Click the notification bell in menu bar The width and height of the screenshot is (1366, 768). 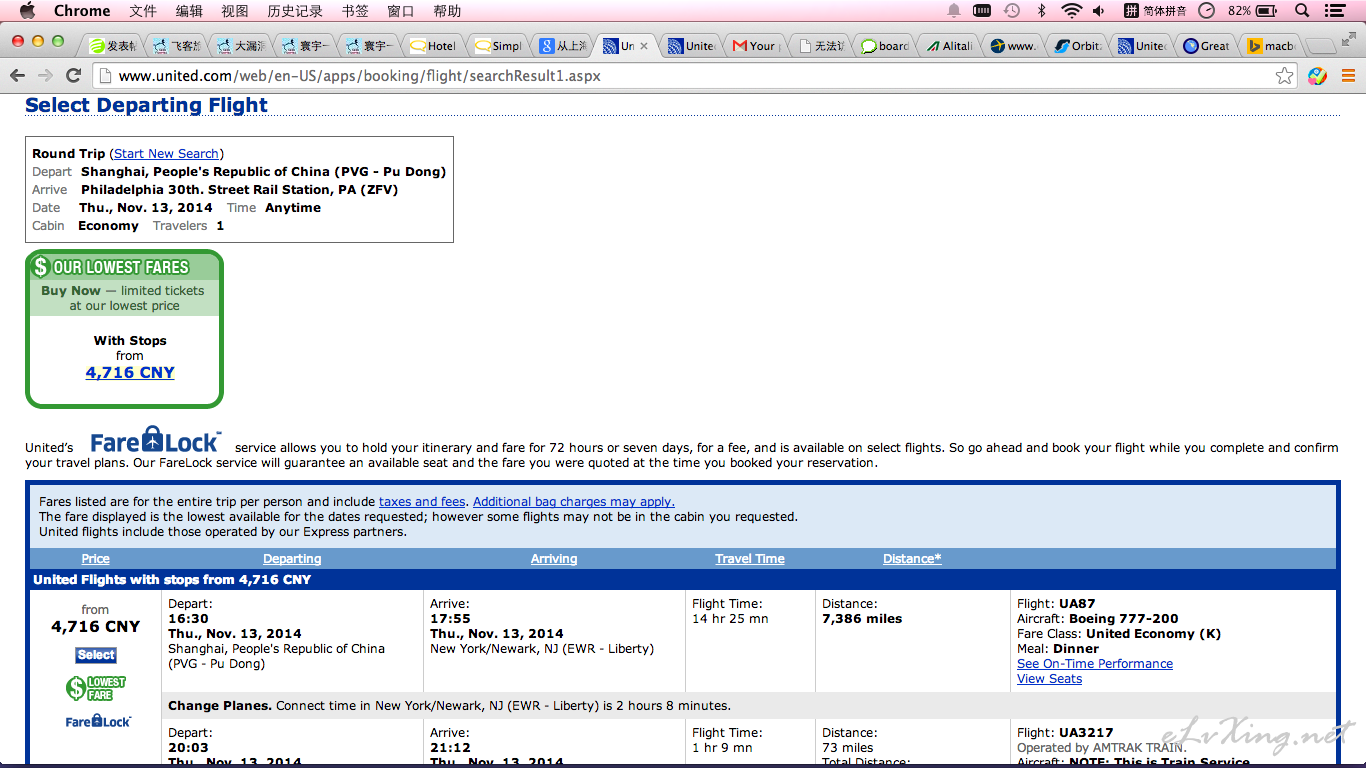click(x=954, y=11)
